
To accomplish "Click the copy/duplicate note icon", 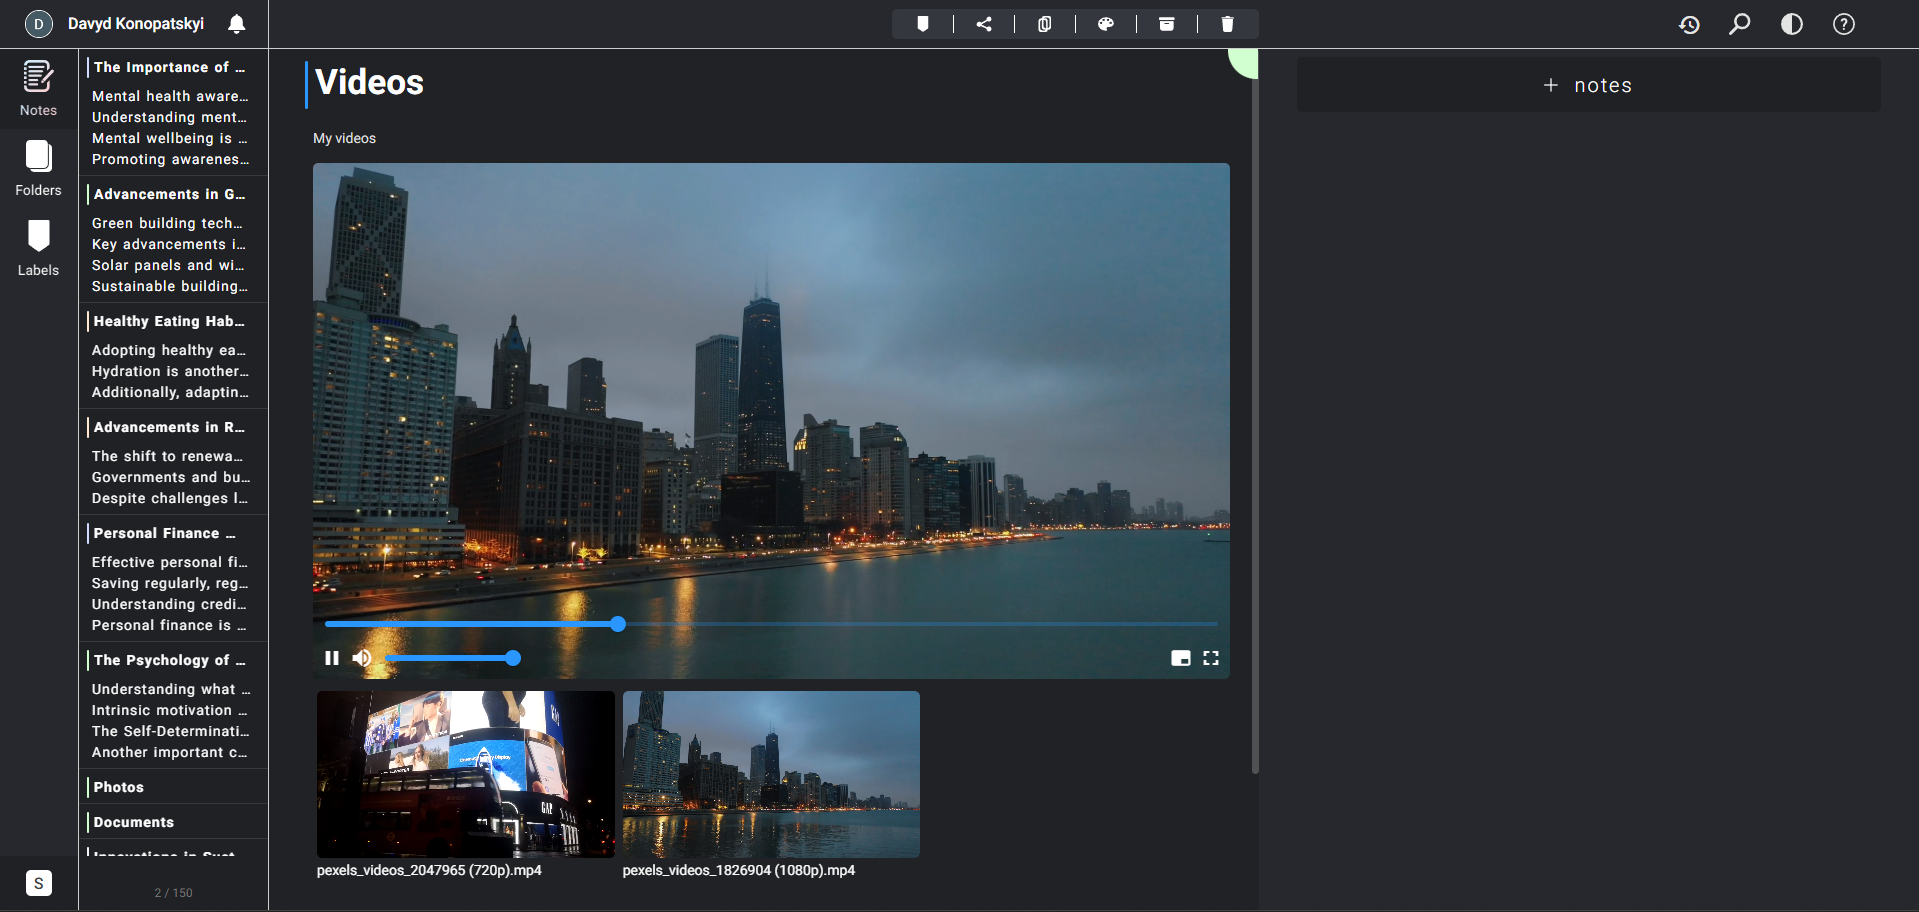I will point(1045,24).
